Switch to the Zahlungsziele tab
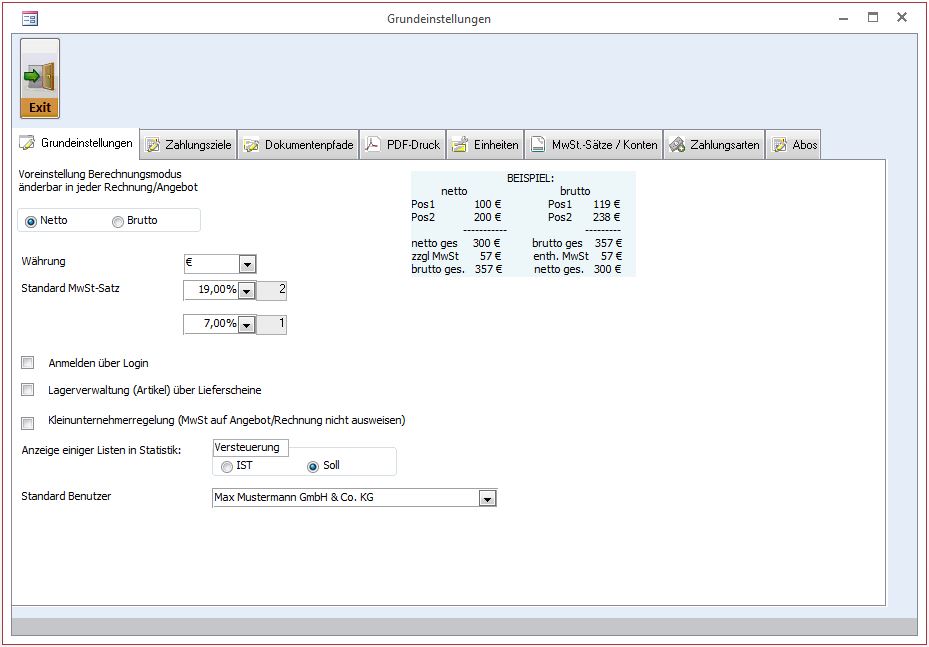 189,145
